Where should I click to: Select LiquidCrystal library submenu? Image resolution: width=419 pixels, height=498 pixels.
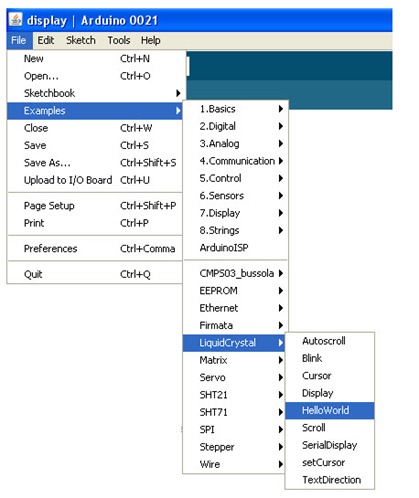coord(234,343)
